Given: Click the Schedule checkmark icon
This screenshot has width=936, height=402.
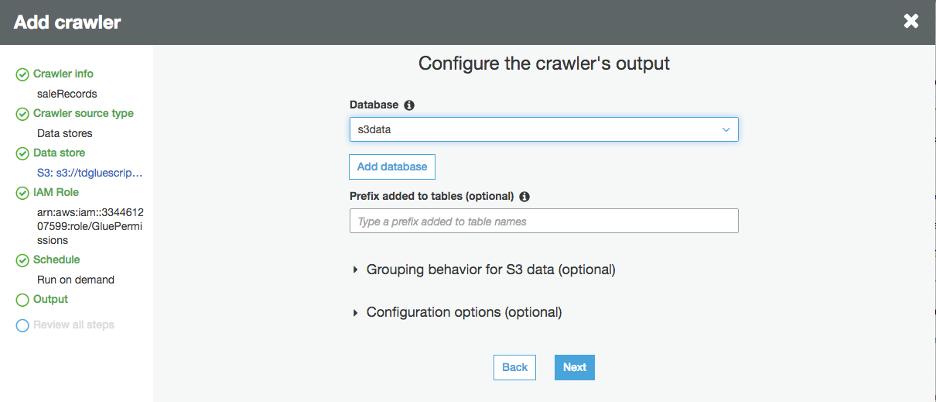Looking at the screenshot, I should point(23,260).
